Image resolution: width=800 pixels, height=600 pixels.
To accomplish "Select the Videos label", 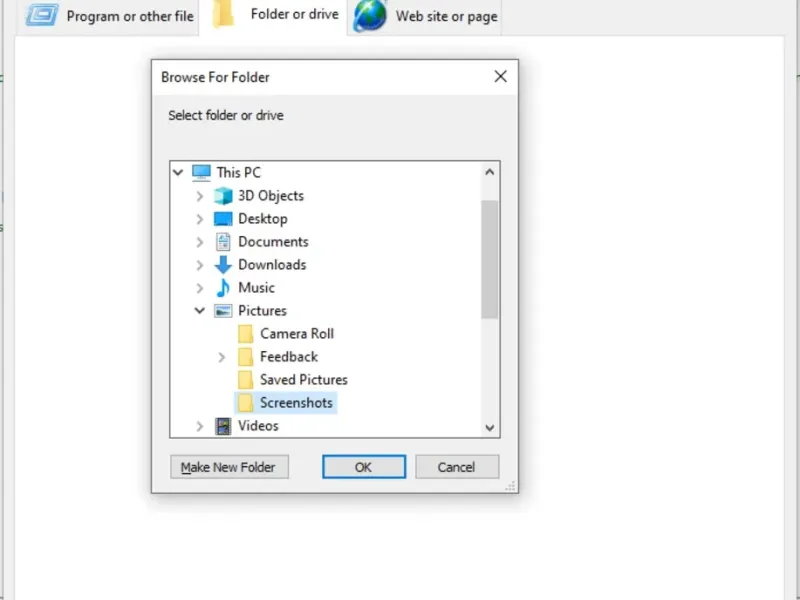I will tap(258, 426).
